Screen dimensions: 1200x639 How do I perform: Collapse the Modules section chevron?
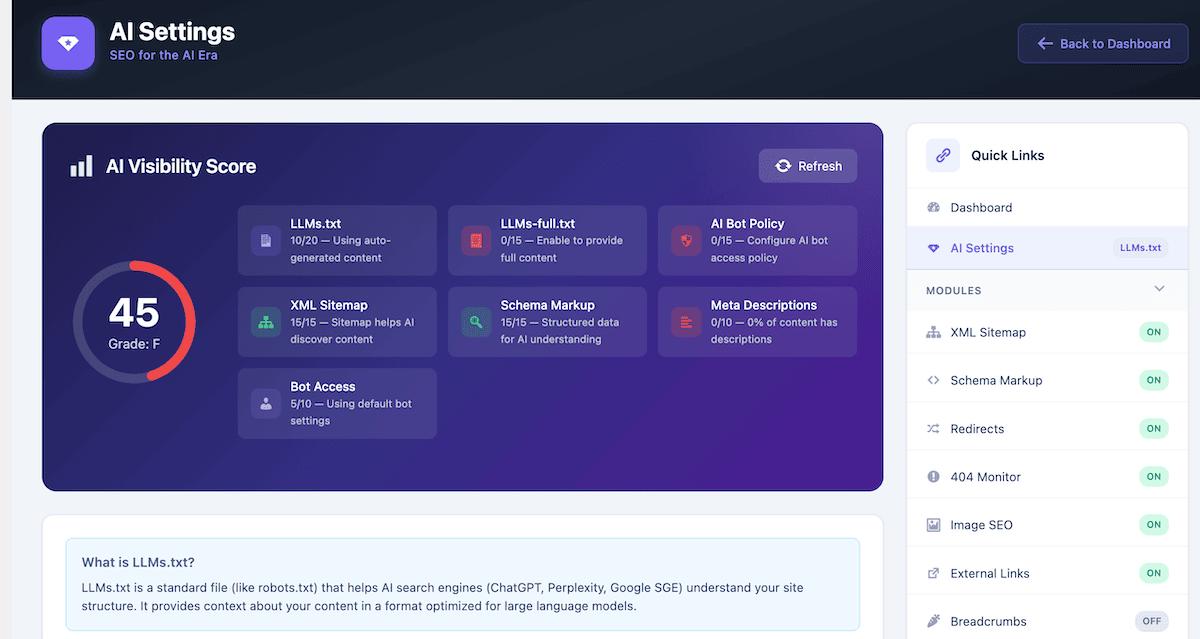tap(1160, 289)
